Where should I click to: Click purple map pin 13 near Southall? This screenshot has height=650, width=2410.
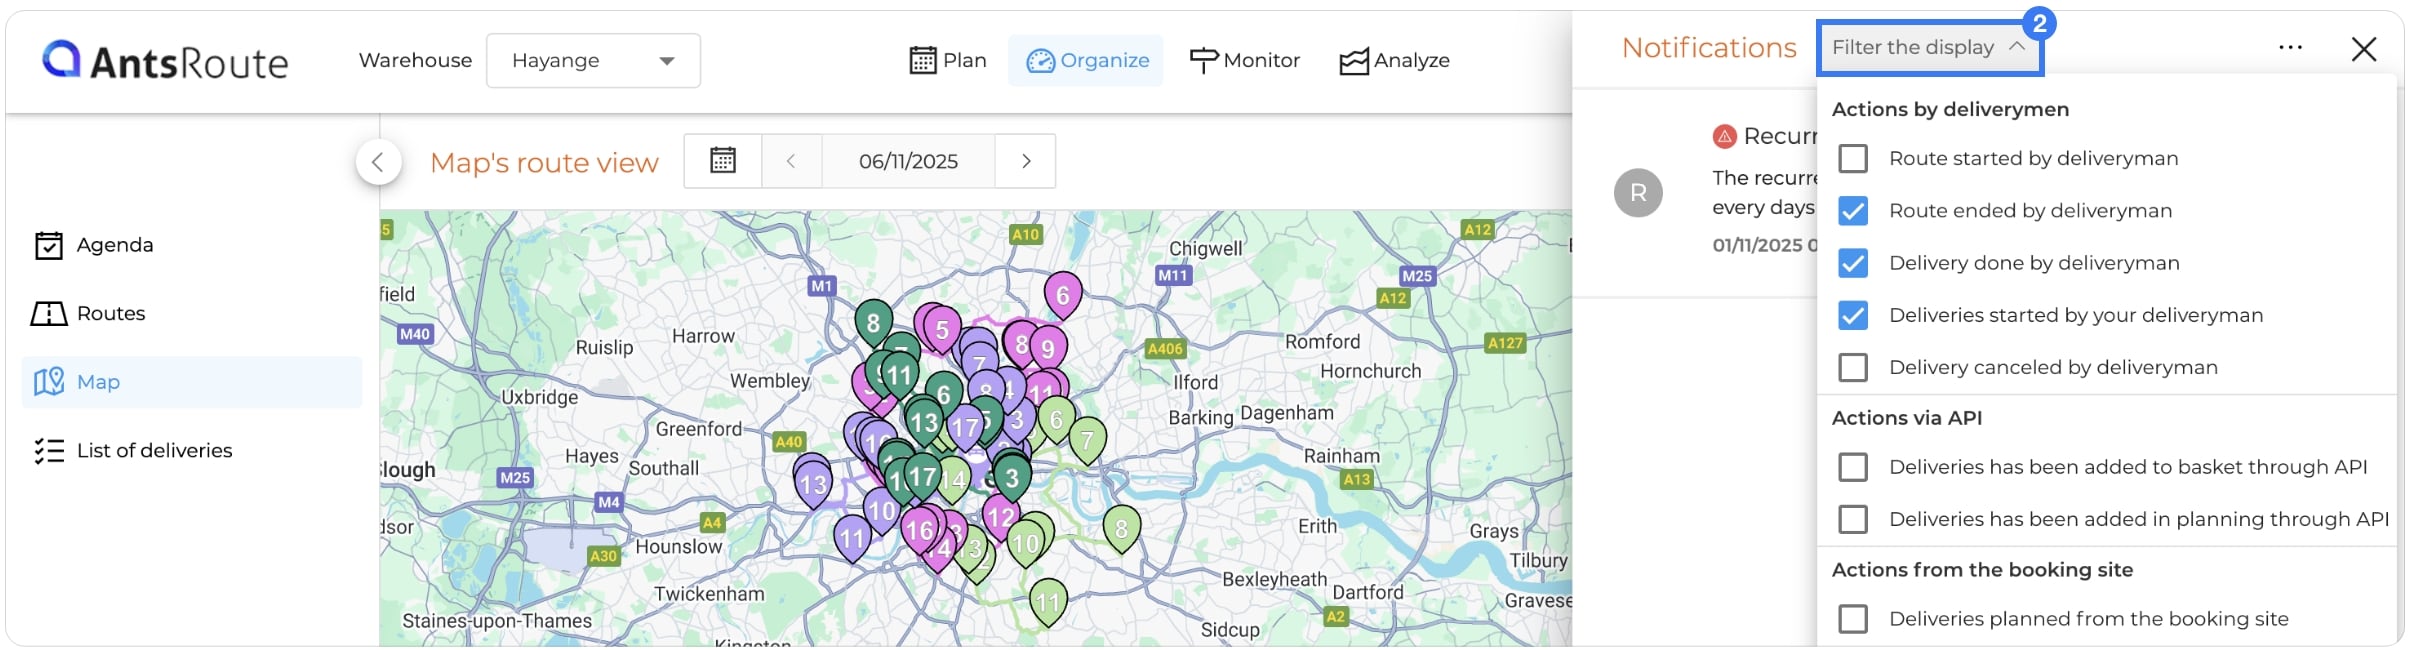[813, 485]
